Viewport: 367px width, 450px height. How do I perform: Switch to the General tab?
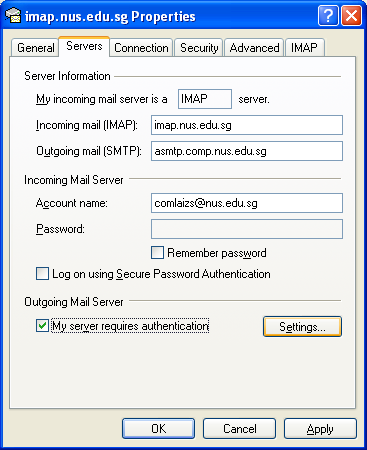tap(35, 48)
